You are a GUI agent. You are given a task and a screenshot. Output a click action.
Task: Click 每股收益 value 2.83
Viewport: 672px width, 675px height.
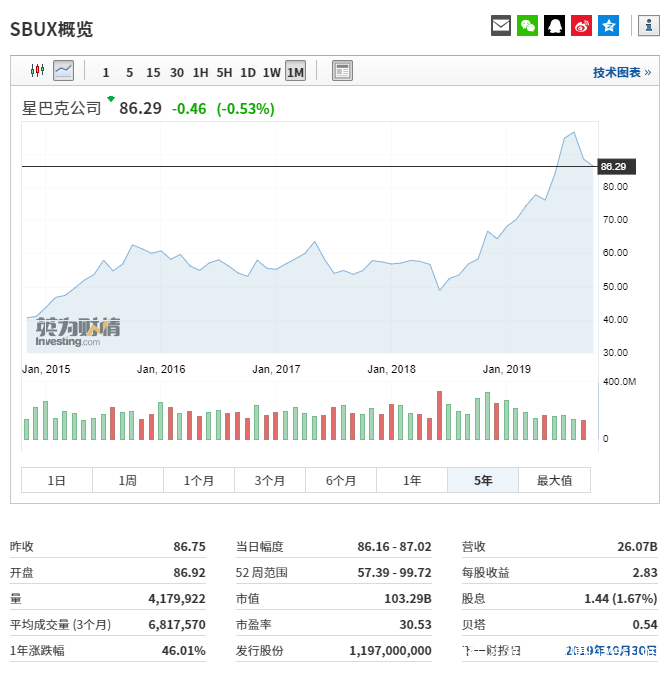point(645,573)
